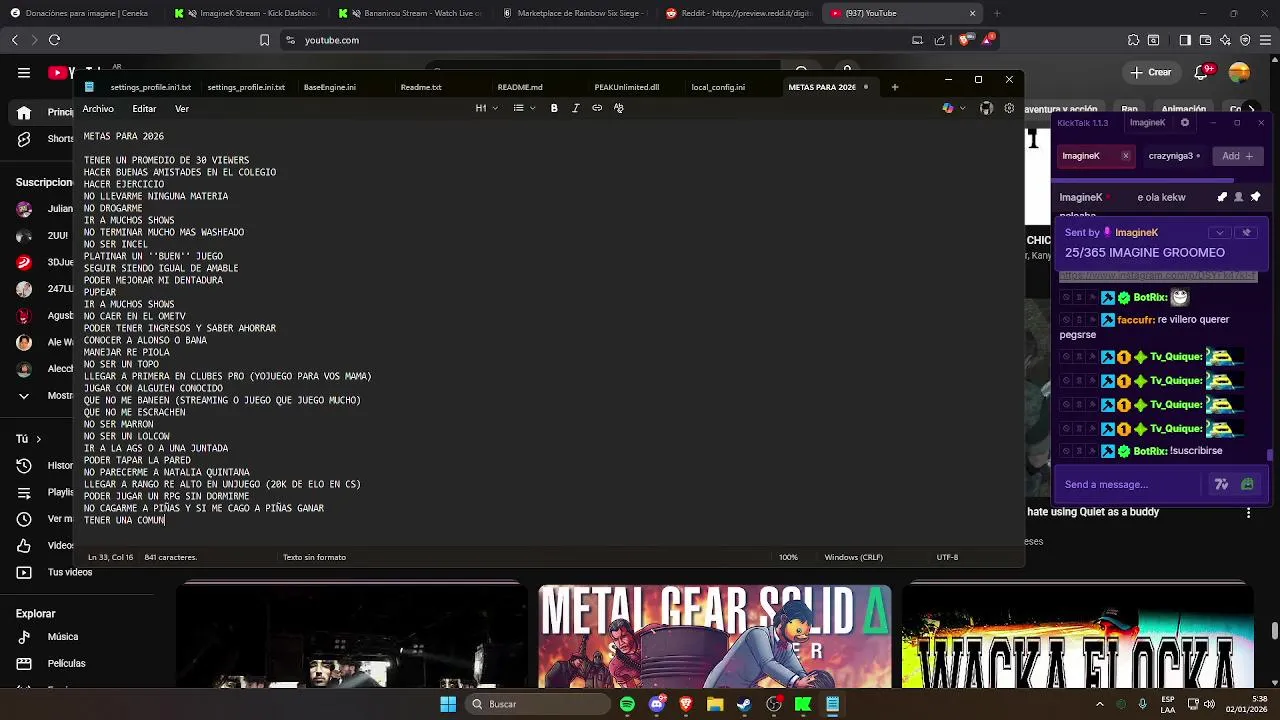Add a new Notepad tab

895,87
